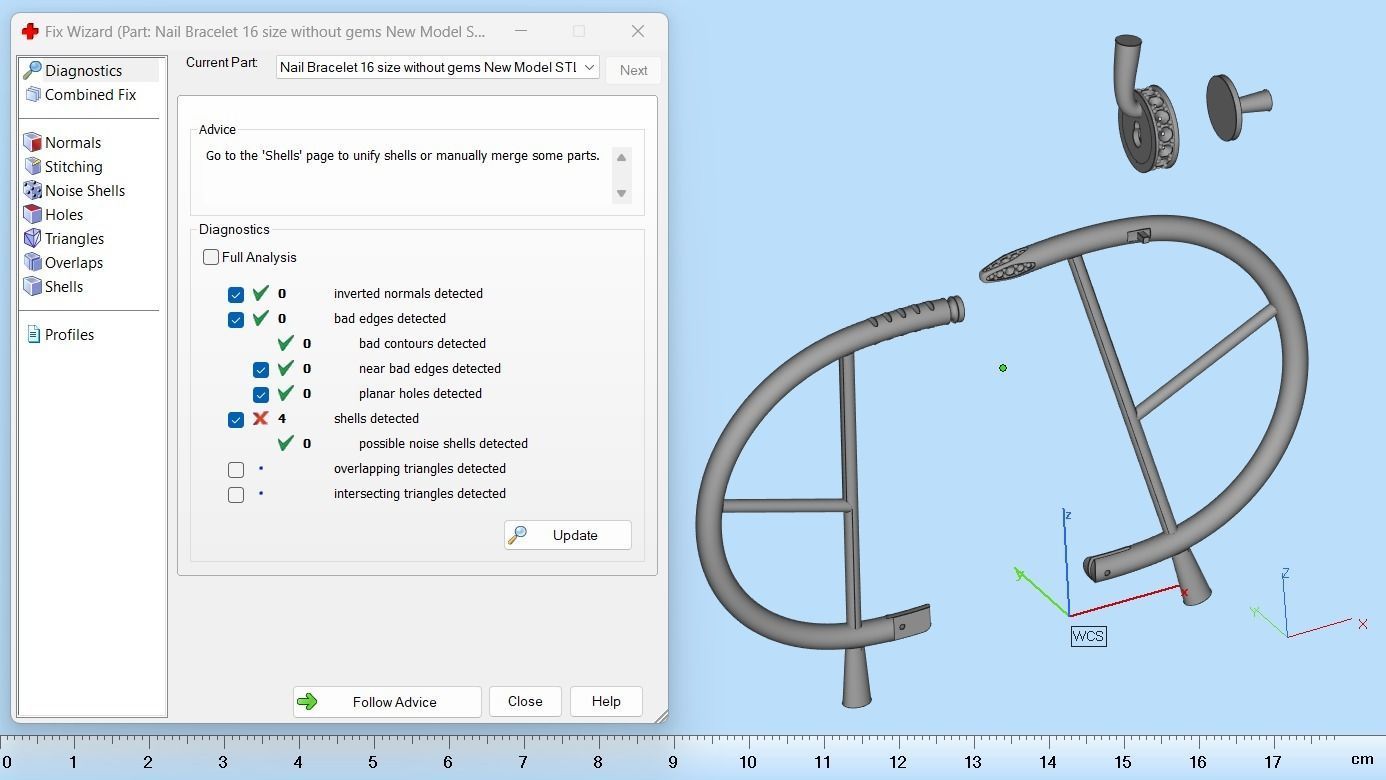Screen dimensions: 1386x780
Task: Click the Next button
Action: [633, 70]
